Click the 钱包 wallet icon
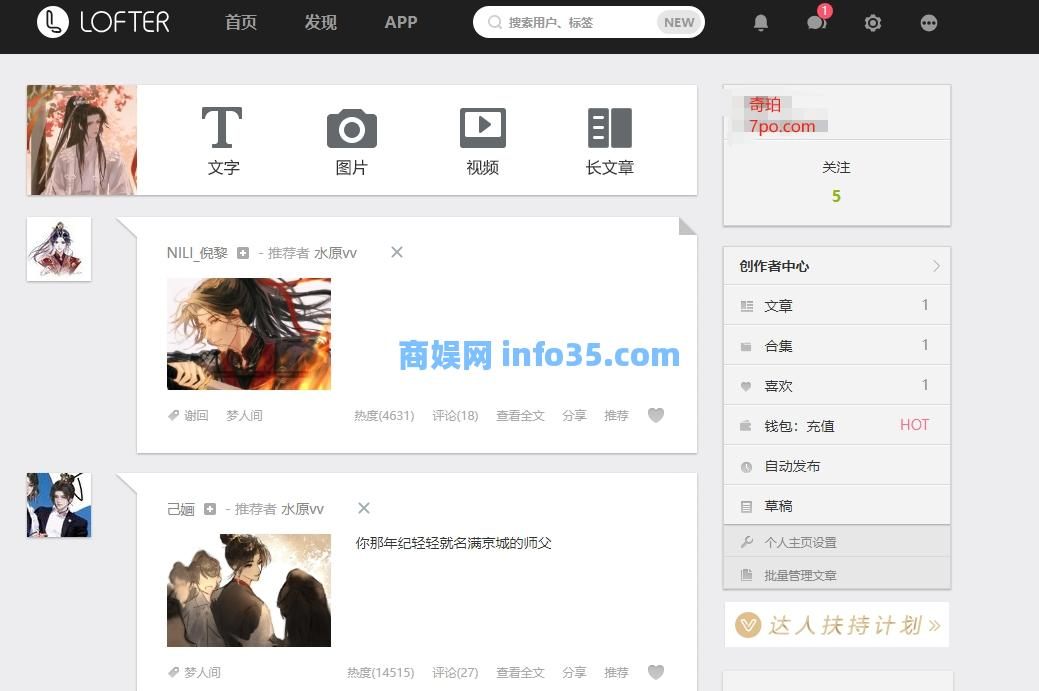Viewport: 1039px width, 691px height. (x=746, y=425)
